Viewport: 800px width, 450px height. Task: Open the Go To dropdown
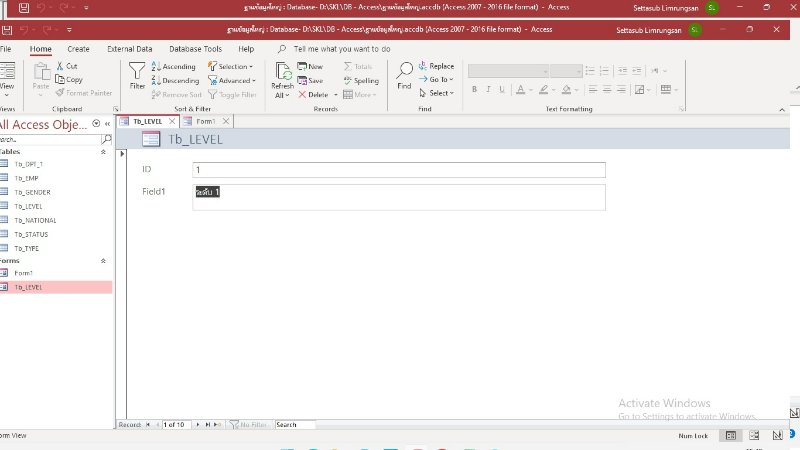(x=436, y=80)
